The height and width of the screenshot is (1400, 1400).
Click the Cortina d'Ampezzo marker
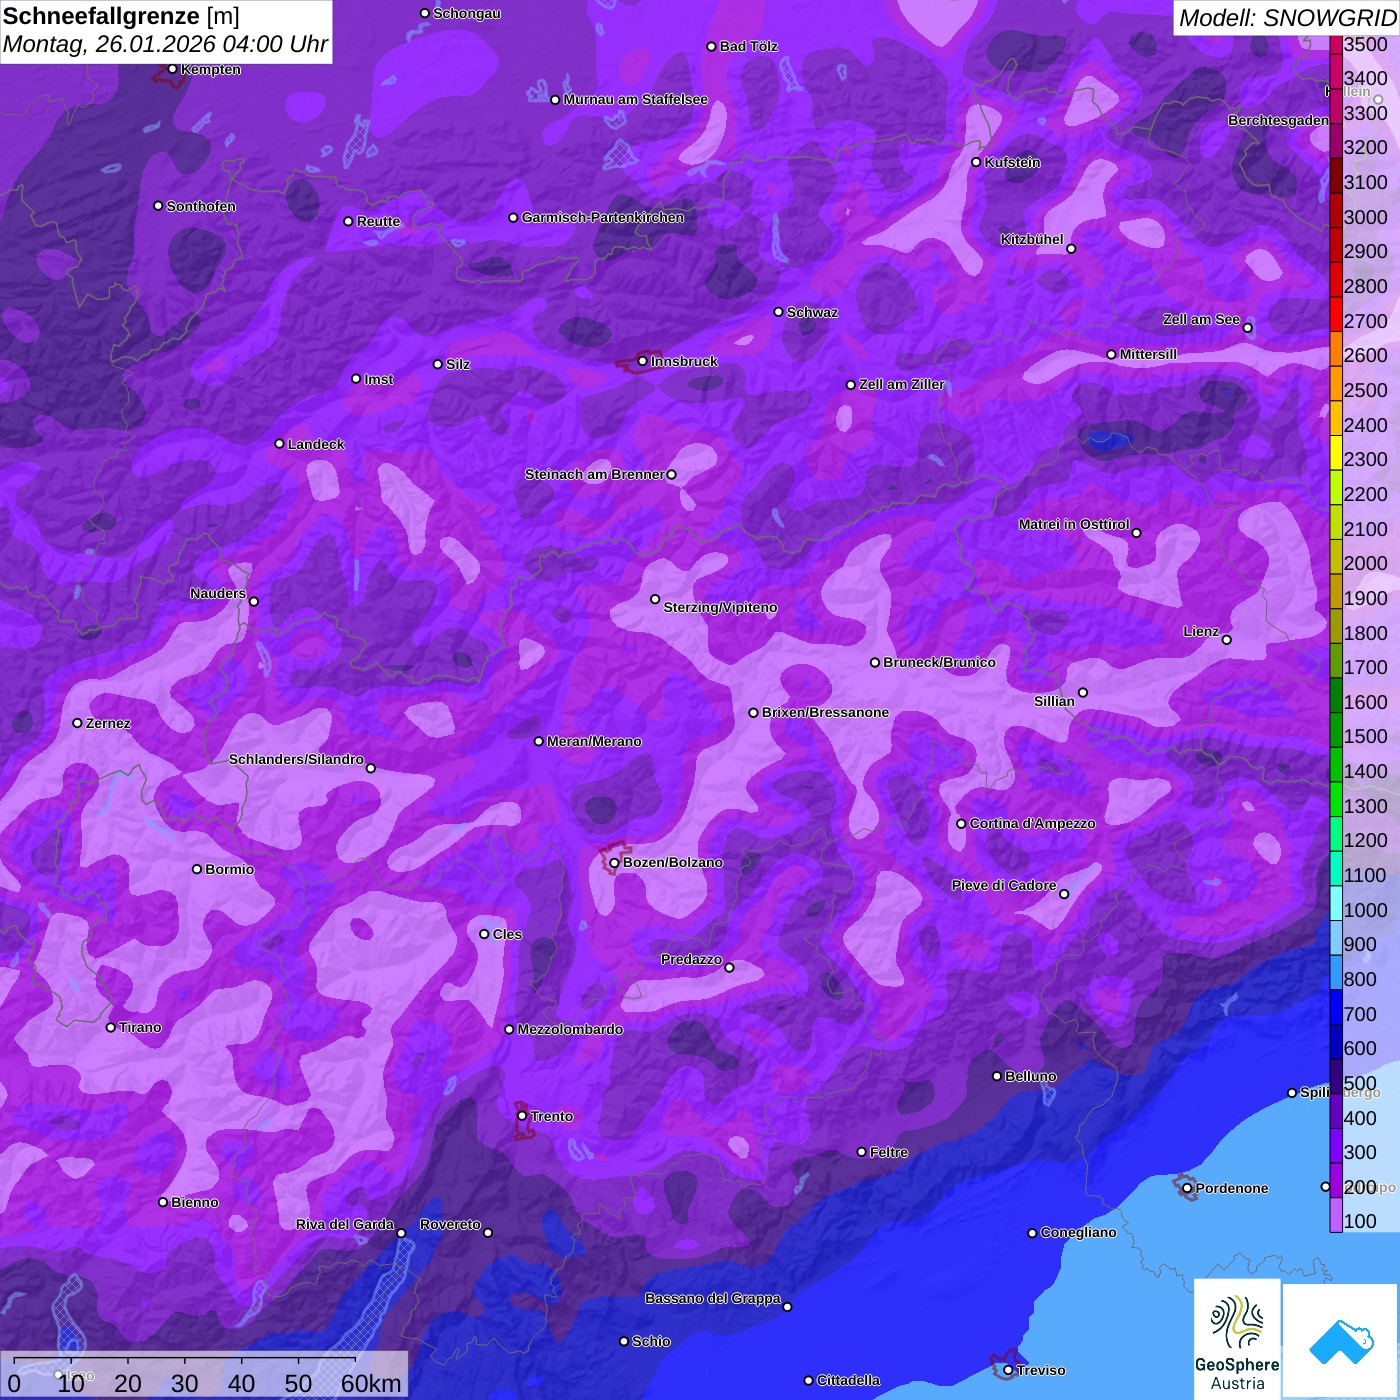pos(961,824)
